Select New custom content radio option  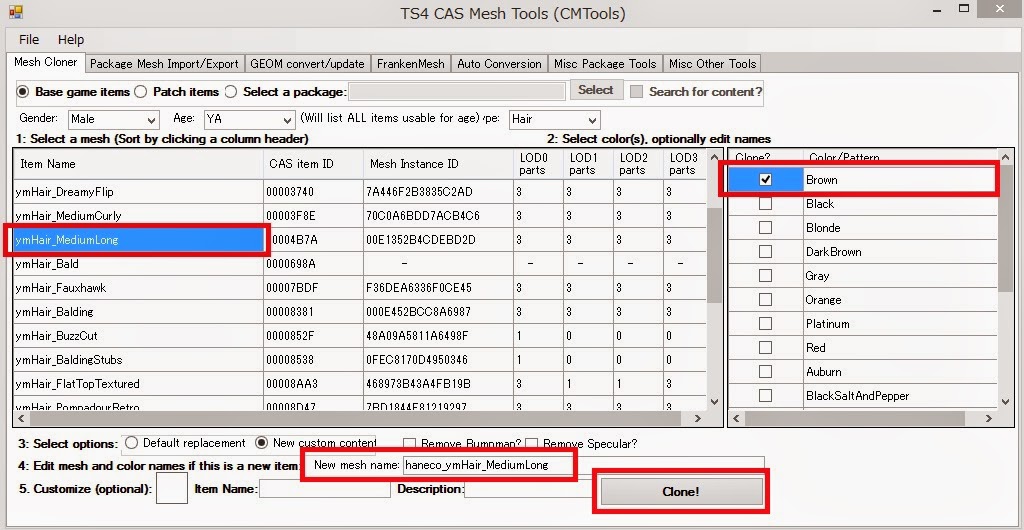(x=262, y=443)
